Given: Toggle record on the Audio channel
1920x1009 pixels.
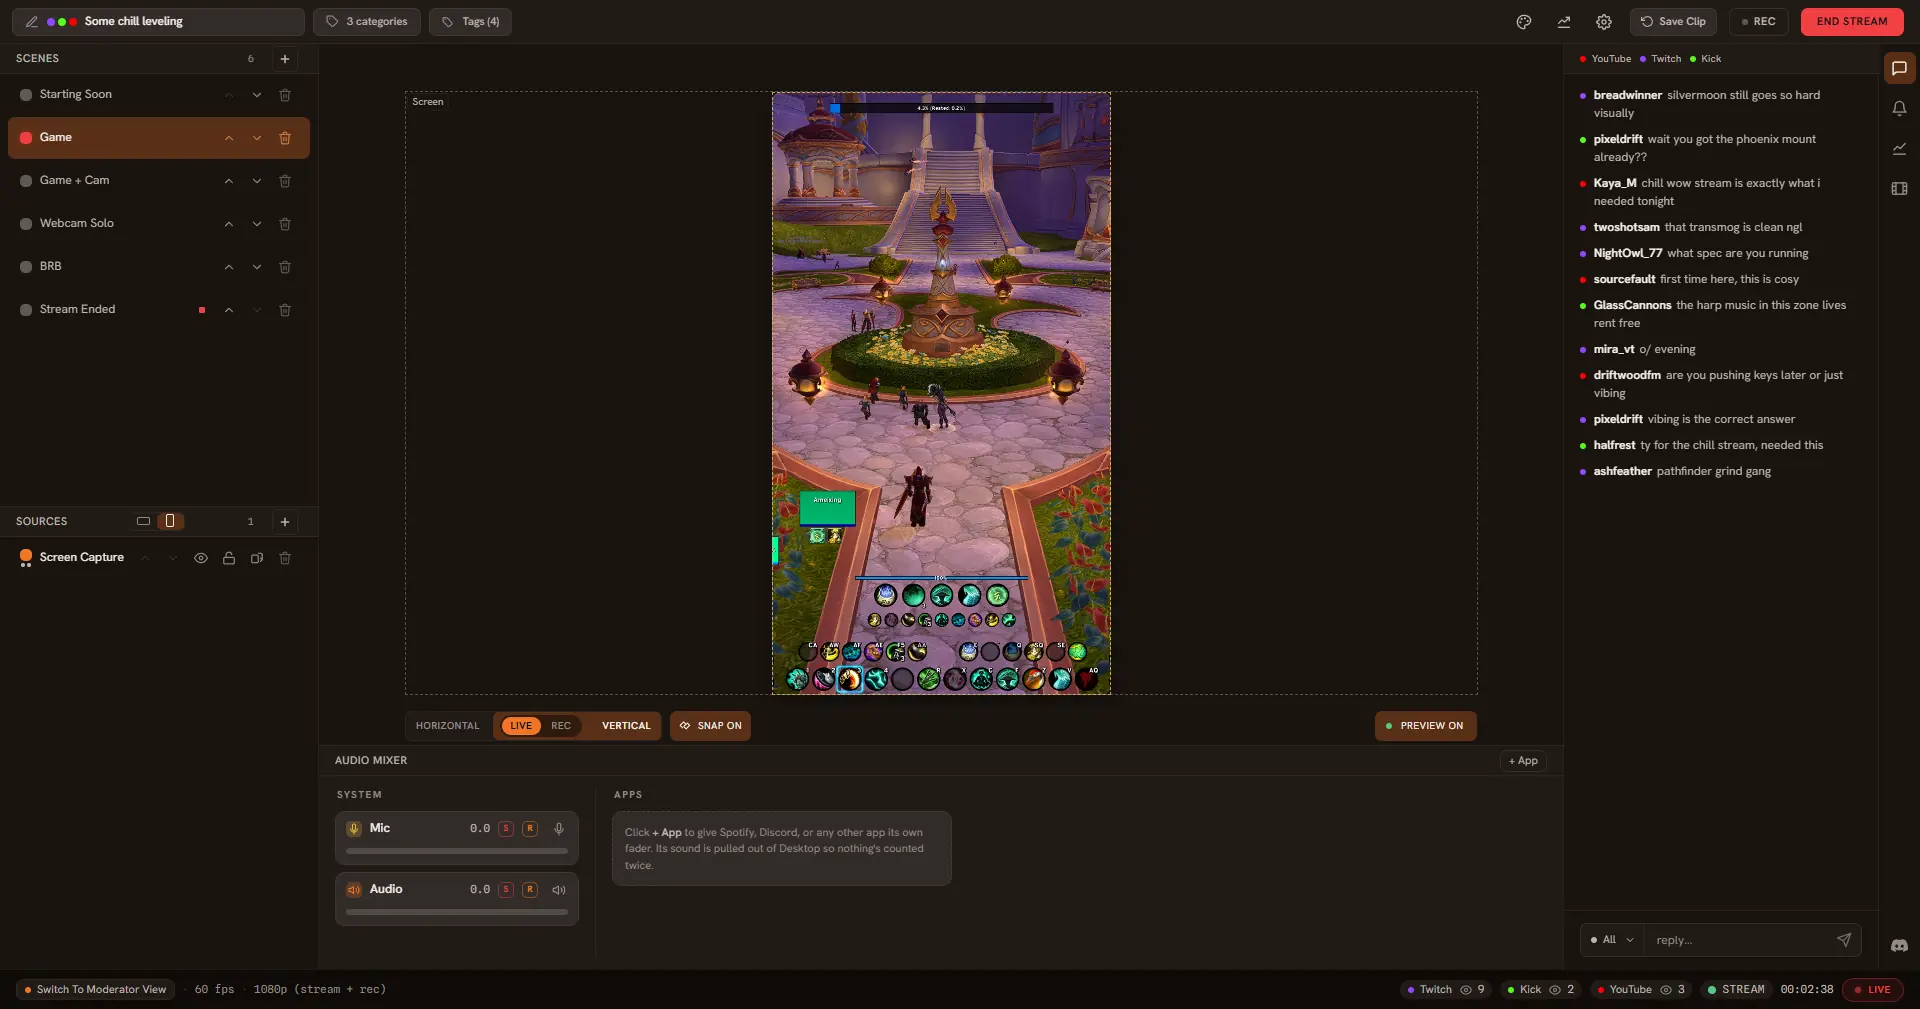Looking at the screenshot, I should click(x=530, y=890).
